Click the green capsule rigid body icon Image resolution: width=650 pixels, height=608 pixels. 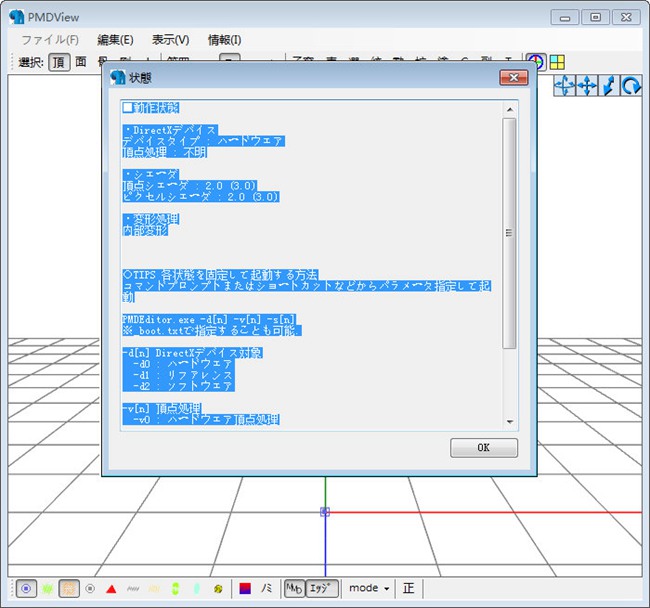pos(175,589)
